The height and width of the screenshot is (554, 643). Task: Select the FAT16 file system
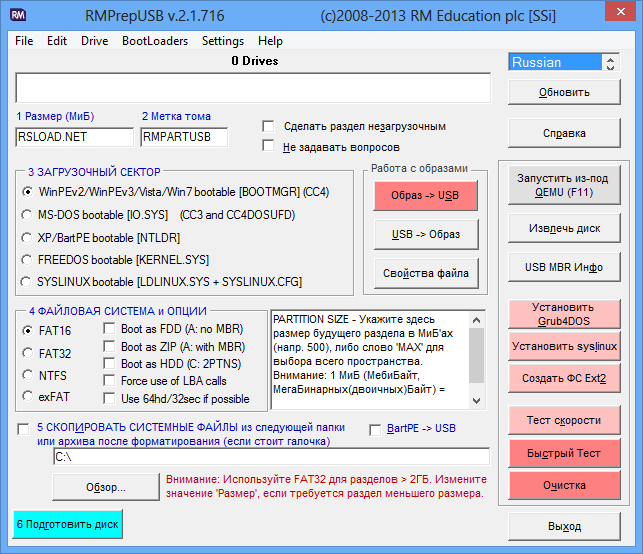27,331
